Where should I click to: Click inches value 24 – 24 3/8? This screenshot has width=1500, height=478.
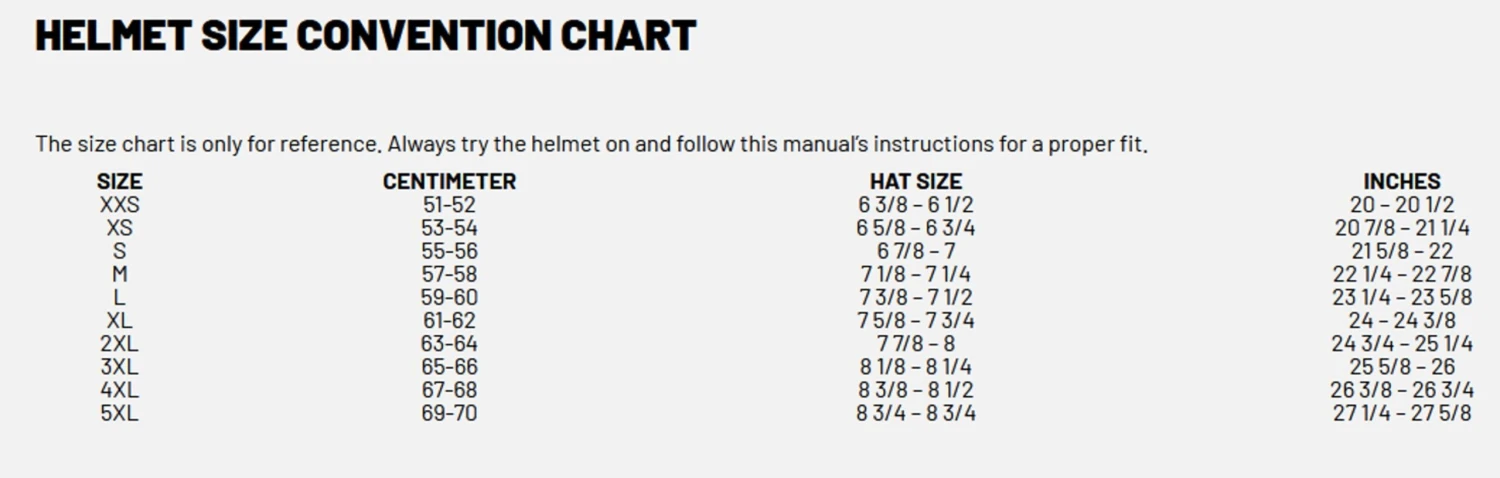1401,321
